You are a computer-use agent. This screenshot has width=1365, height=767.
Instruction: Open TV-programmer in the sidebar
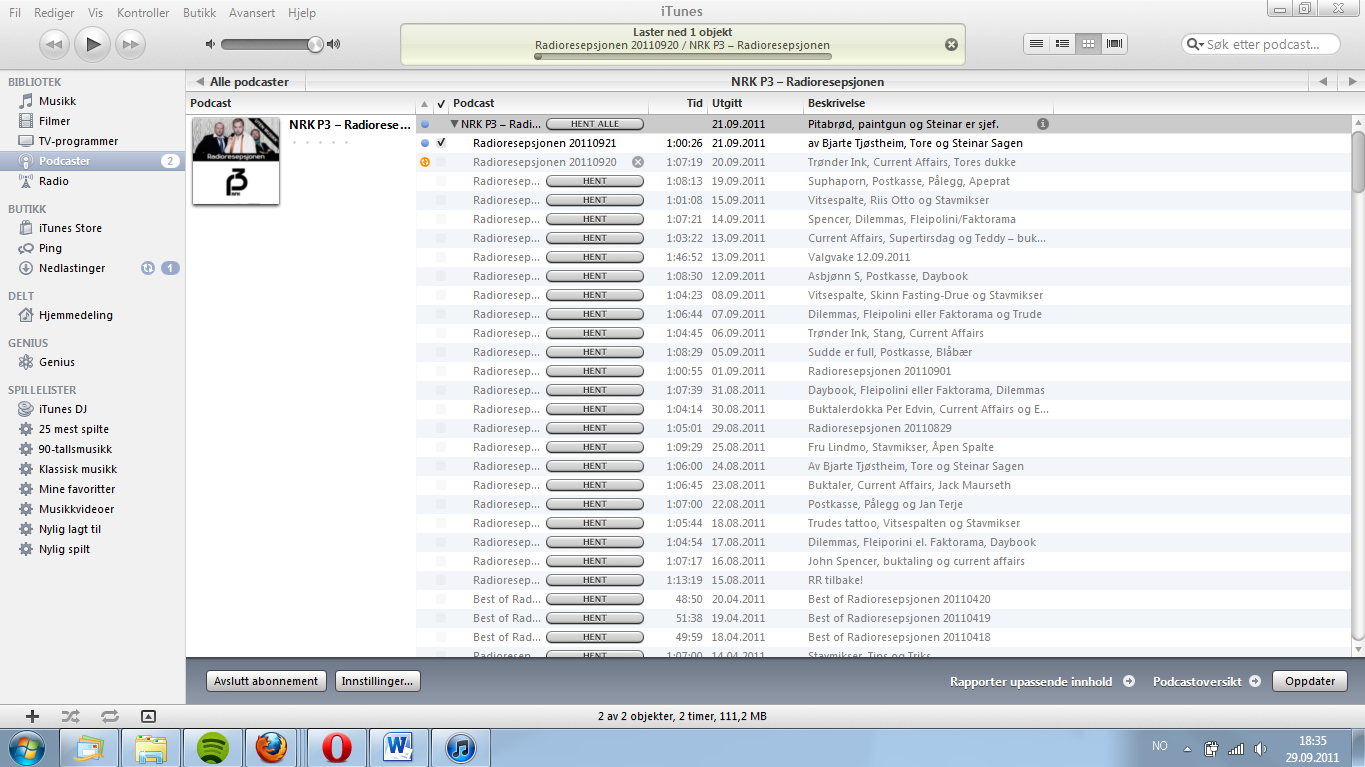[x=78, y=141]
